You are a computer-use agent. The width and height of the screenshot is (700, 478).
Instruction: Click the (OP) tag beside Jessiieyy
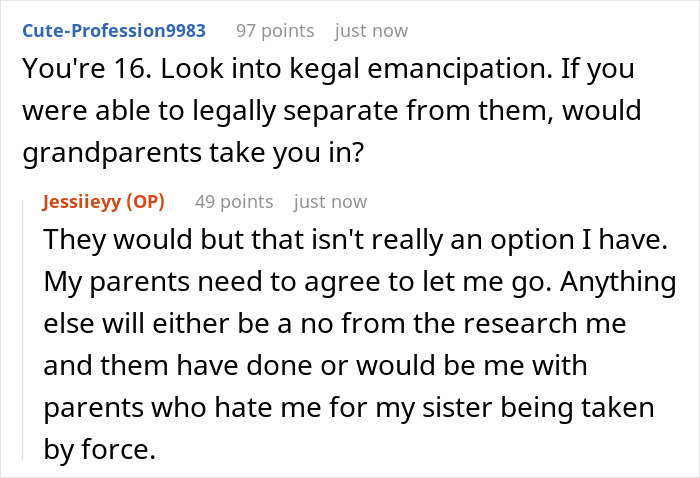(x=145, y=202)
